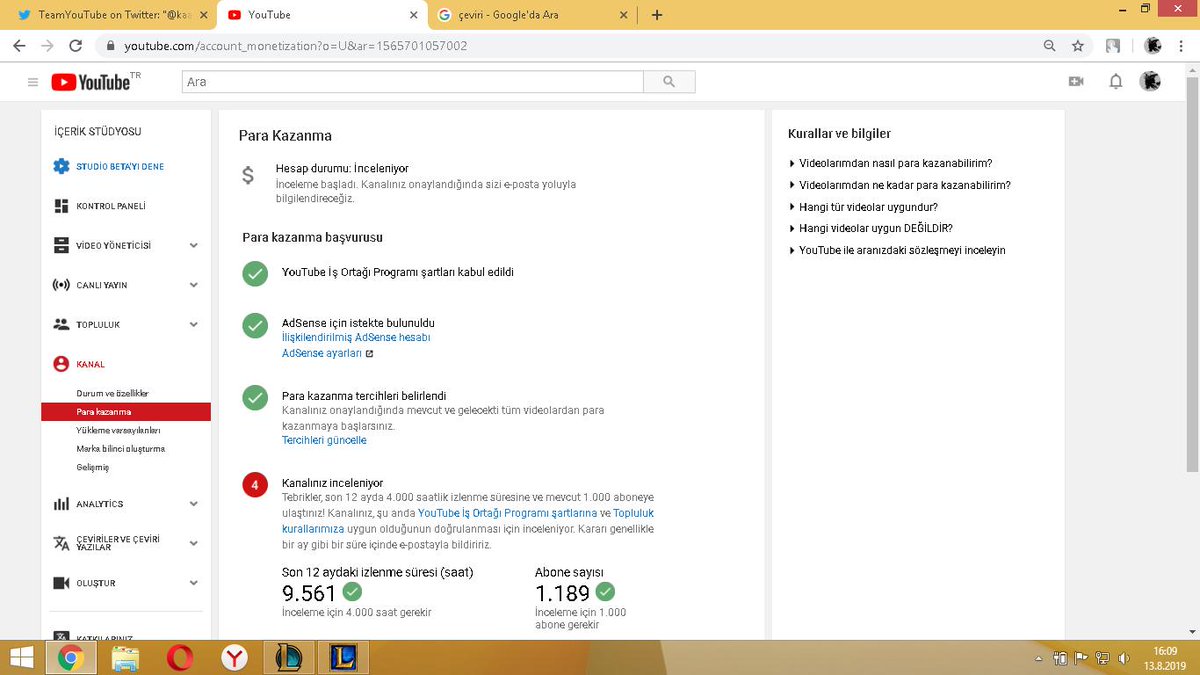Open the Chrome three-dot menu
1200x675 pixels.
tap(1181, 46)
